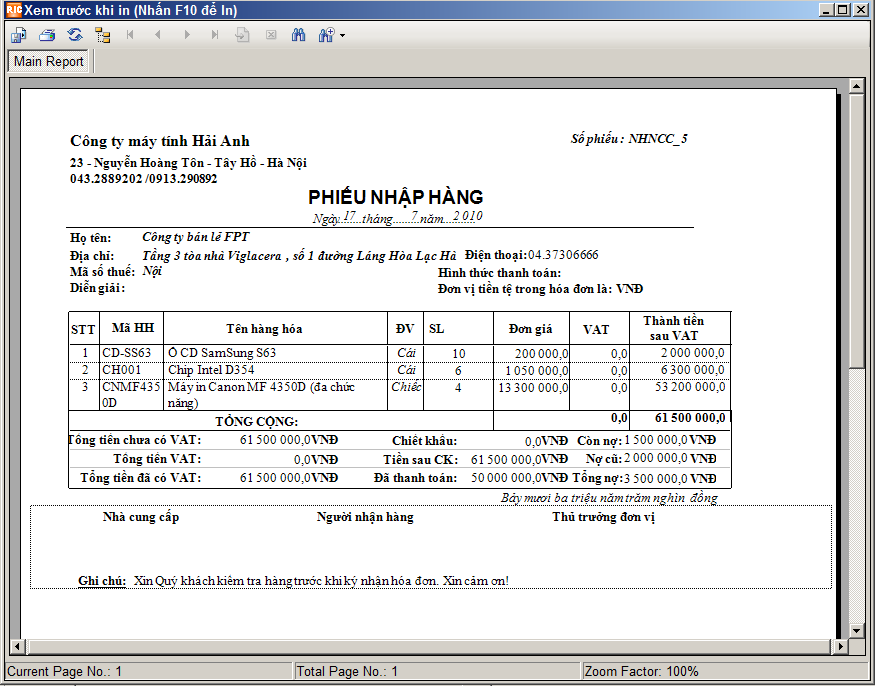
Task: Click phone number 04.37306666
Action: click(x=563, y=255)
